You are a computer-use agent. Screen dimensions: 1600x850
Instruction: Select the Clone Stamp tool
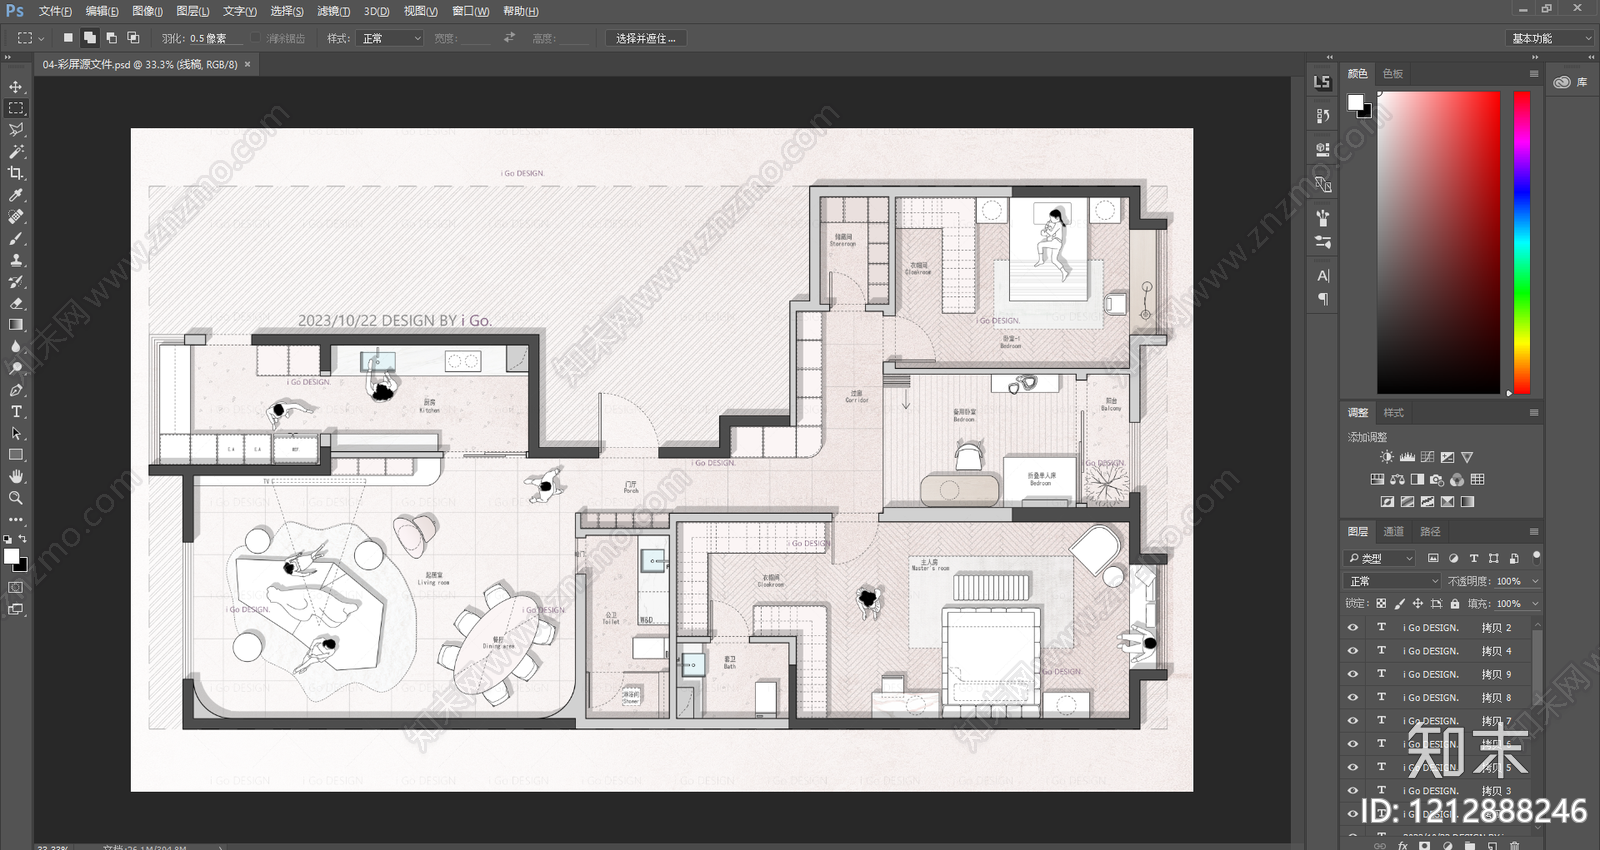click(x=16, y=260)
